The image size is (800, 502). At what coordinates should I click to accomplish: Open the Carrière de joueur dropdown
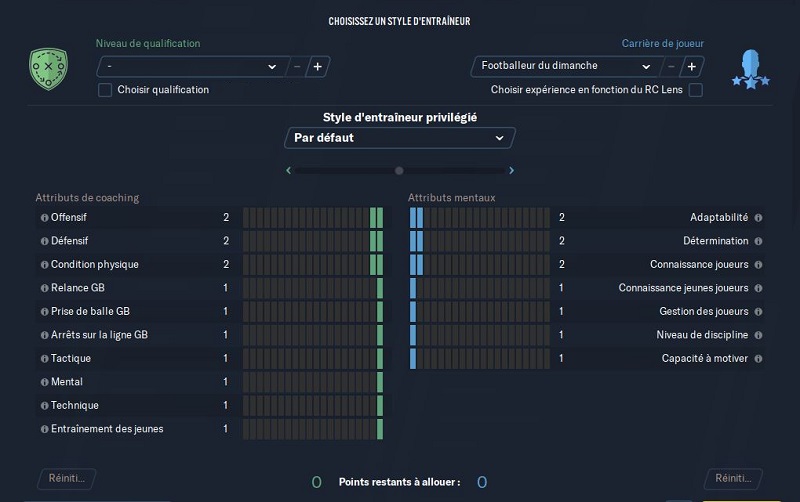(566, 66)
